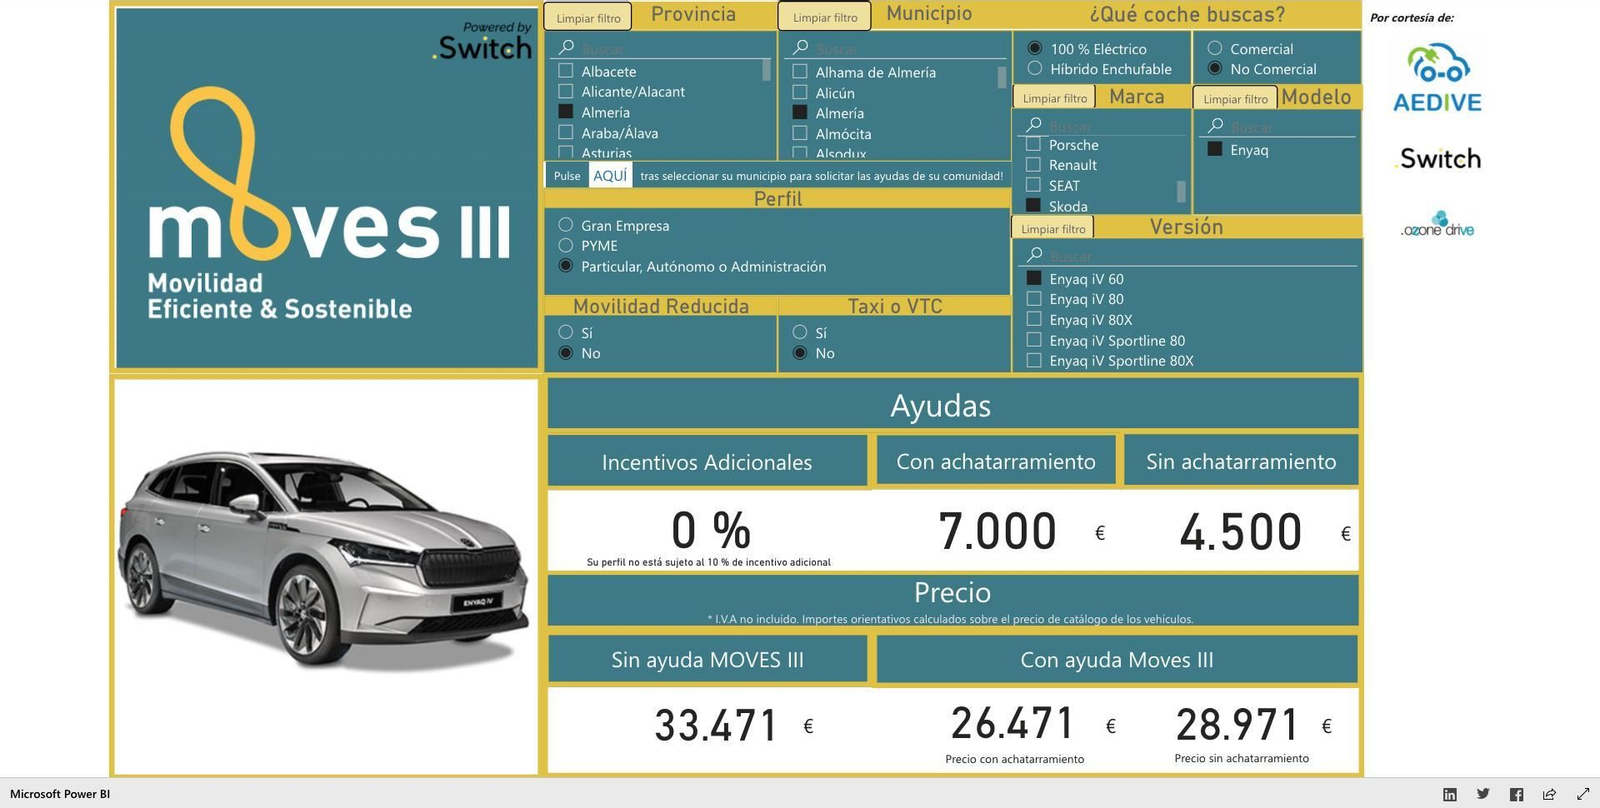Click the search magnifier in Provincia
Screen dimensions: 1600x808
[566, 47]
